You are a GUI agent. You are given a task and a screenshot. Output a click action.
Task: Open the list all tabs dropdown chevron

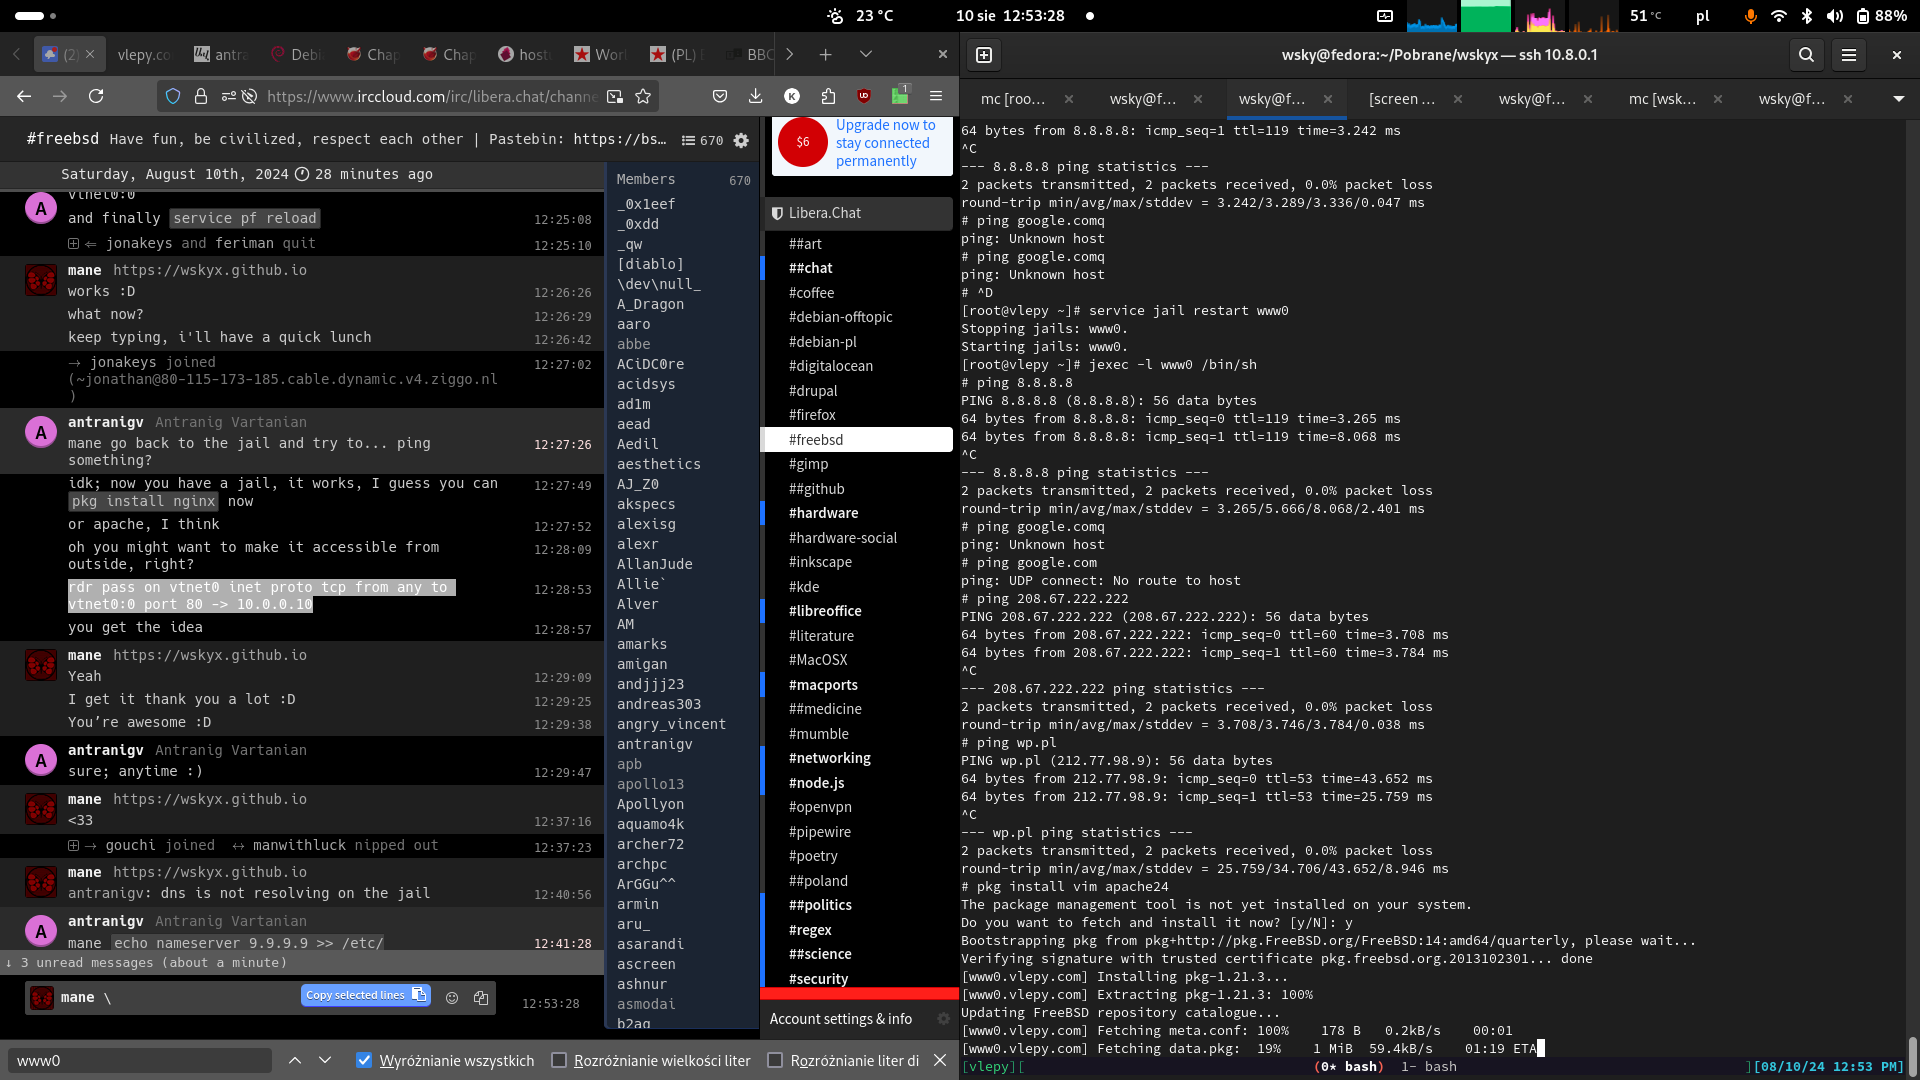[866, 54]
